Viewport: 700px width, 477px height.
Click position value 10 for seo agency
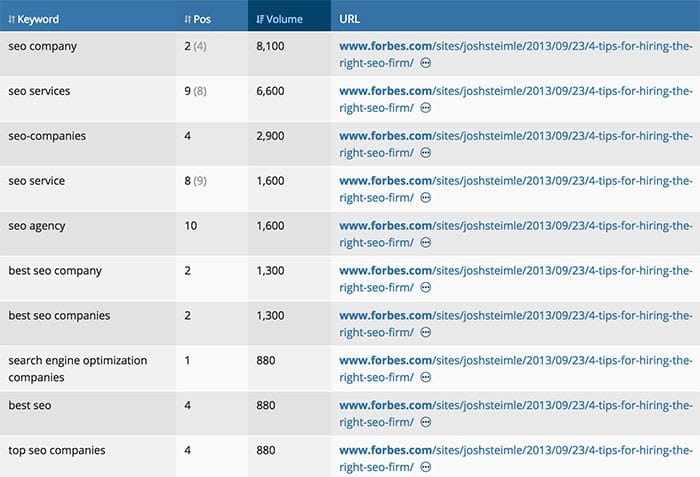pyautogui.click(x=191, y=226)
